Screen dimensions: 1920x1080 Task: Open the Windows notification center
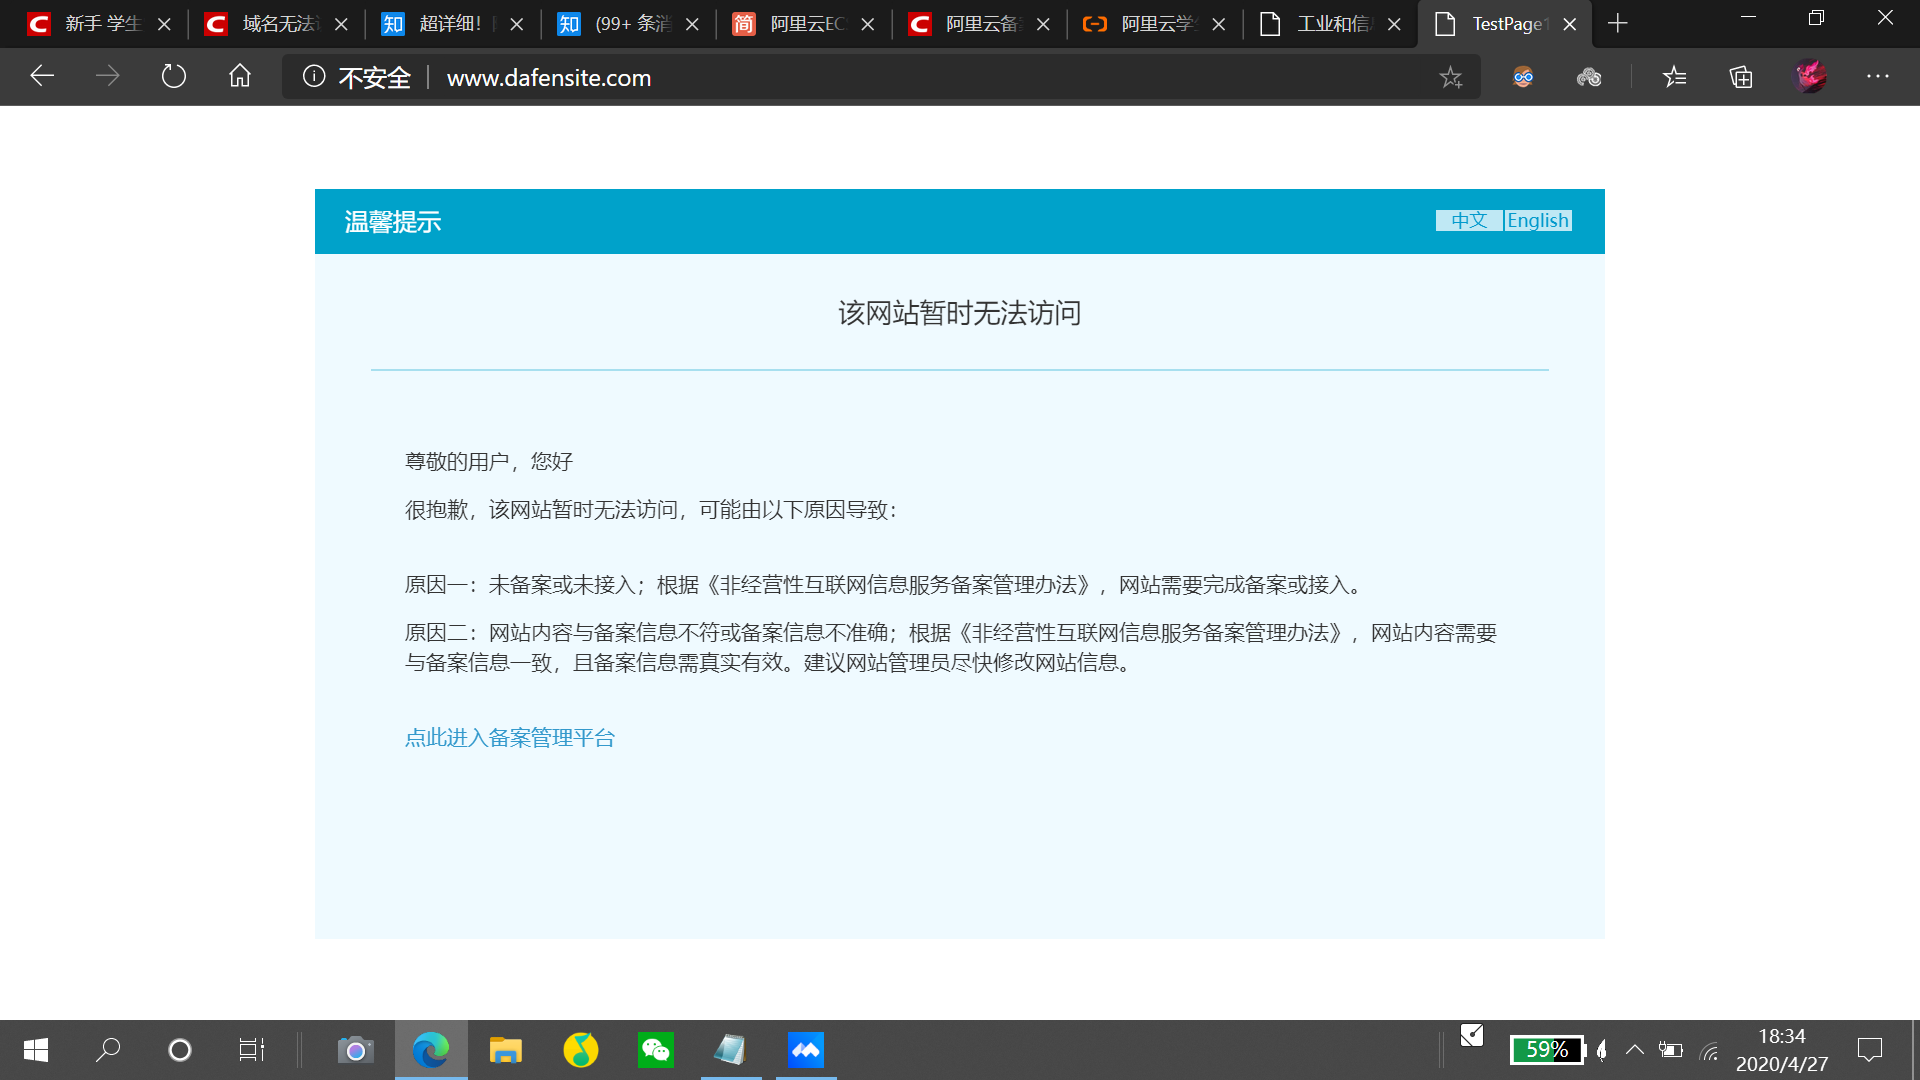[x=1870, y=1050]
